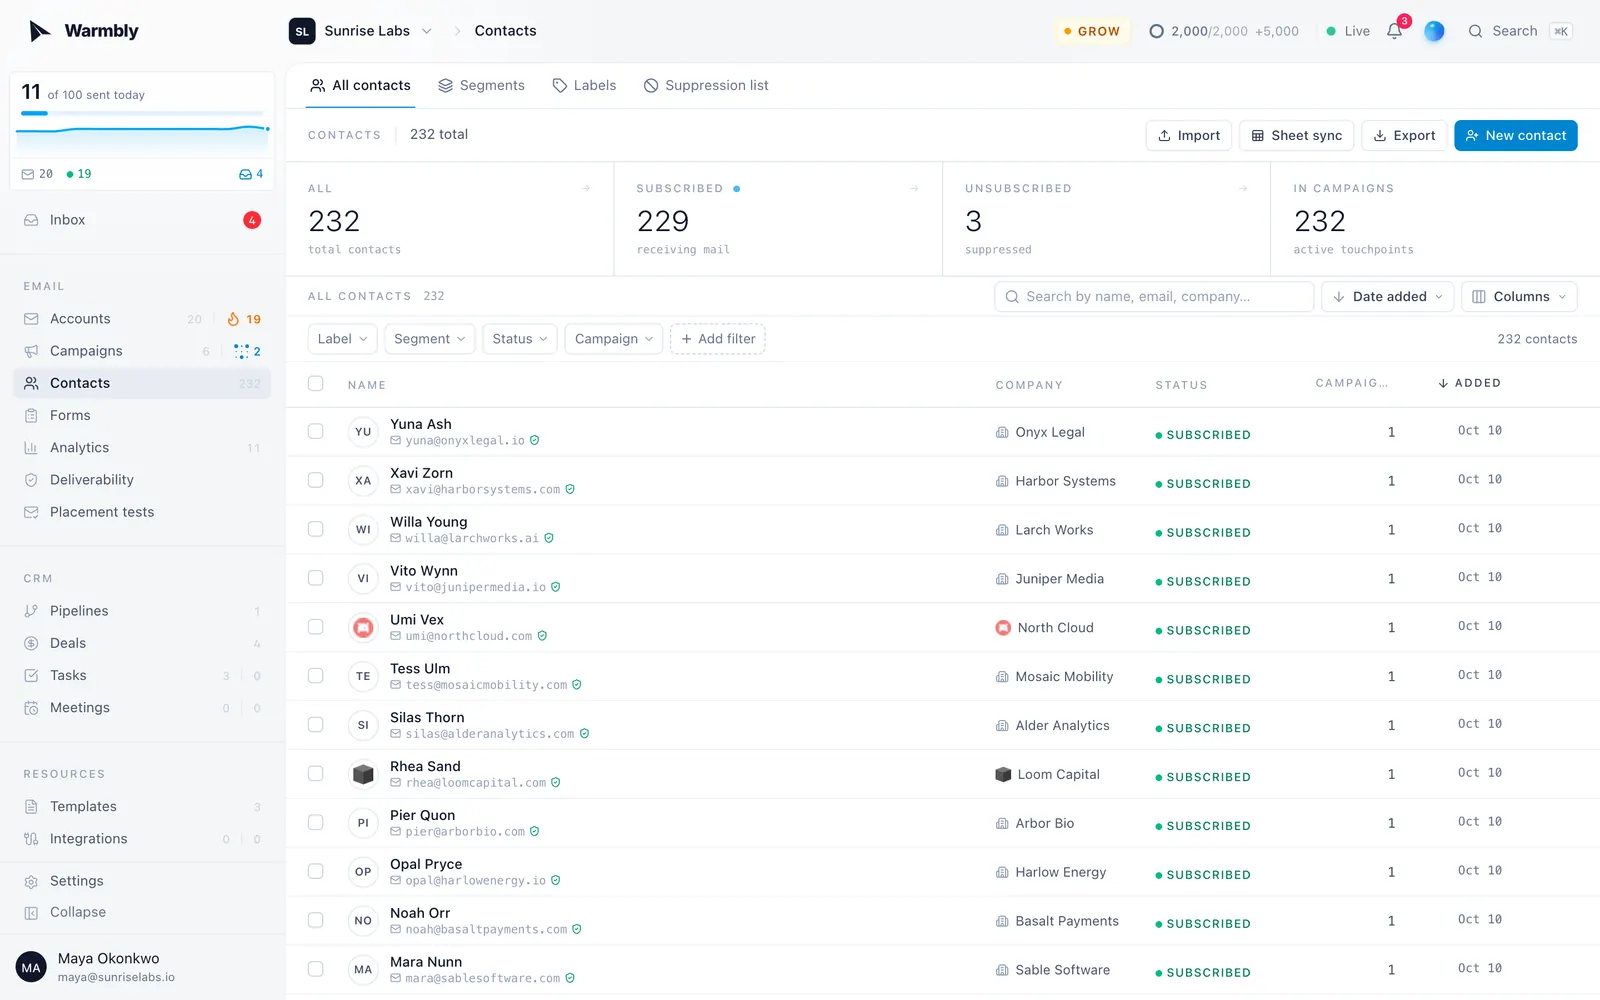This screenshot has width=1600, height=1000.
Task: Click the Import button
Action: coord(1189,136)
